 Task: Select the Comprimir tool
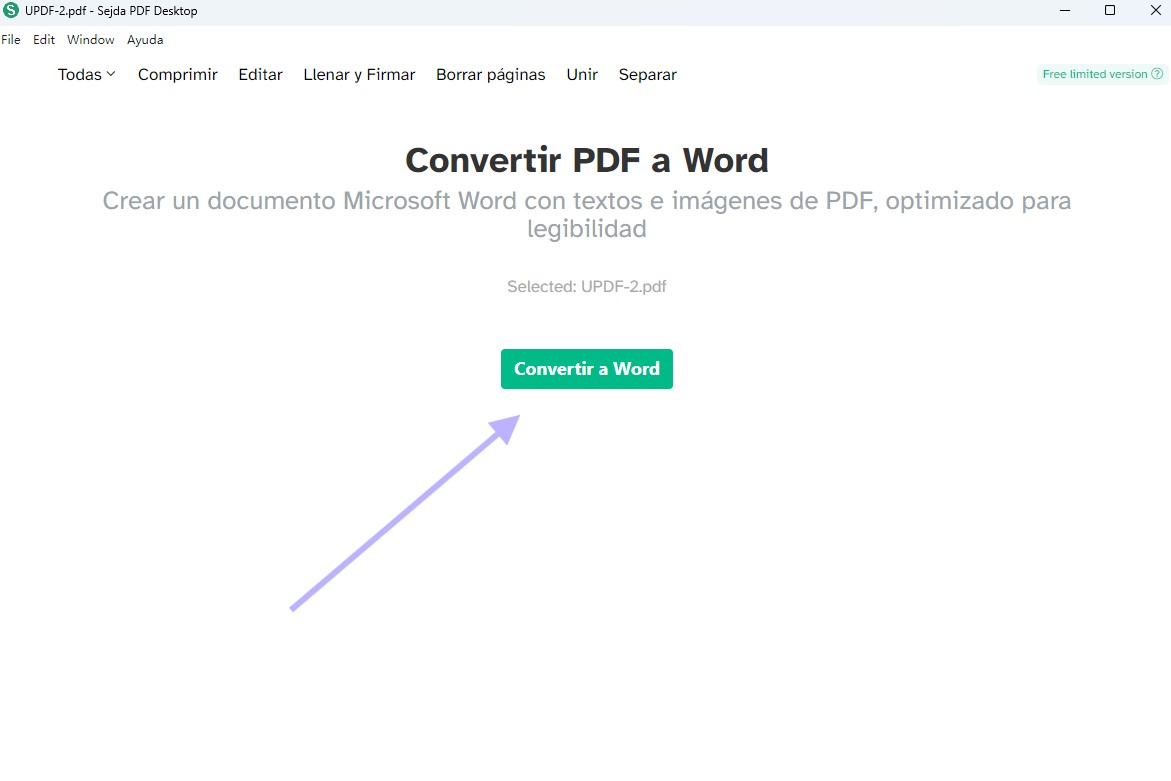tap(178, 75)
